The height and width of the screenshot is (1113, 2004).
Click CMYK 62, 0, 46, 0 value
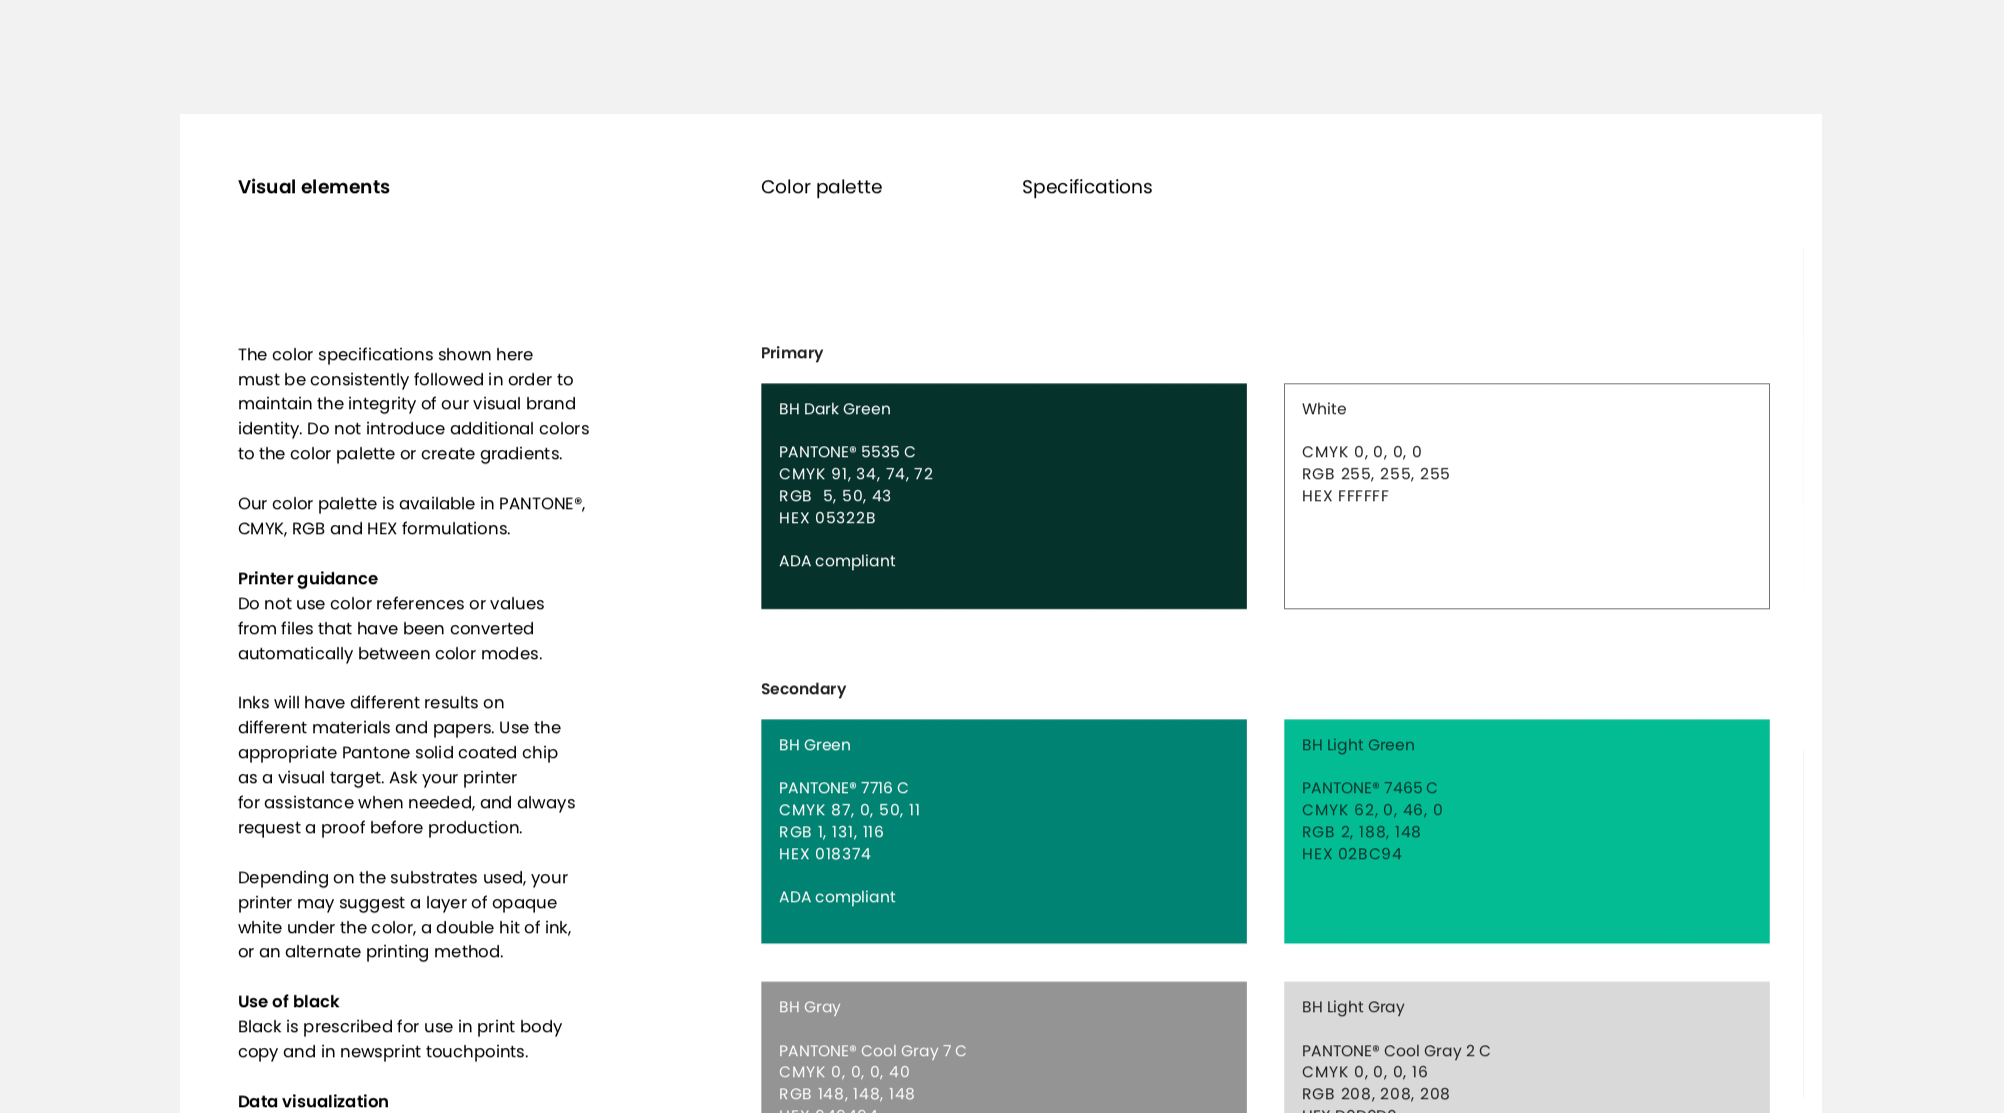point(1373,810)
